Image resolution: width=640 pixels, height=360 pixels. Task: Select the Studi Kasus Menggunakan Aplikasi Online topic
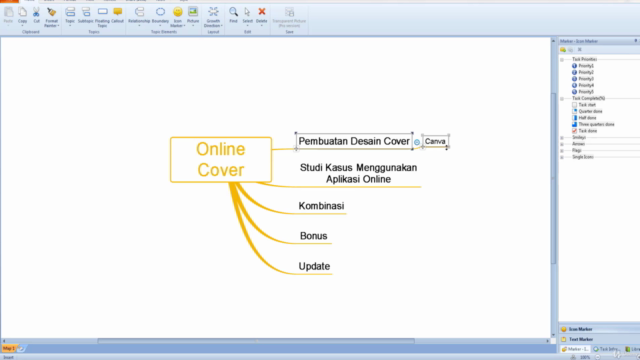(x=358, y=173)
